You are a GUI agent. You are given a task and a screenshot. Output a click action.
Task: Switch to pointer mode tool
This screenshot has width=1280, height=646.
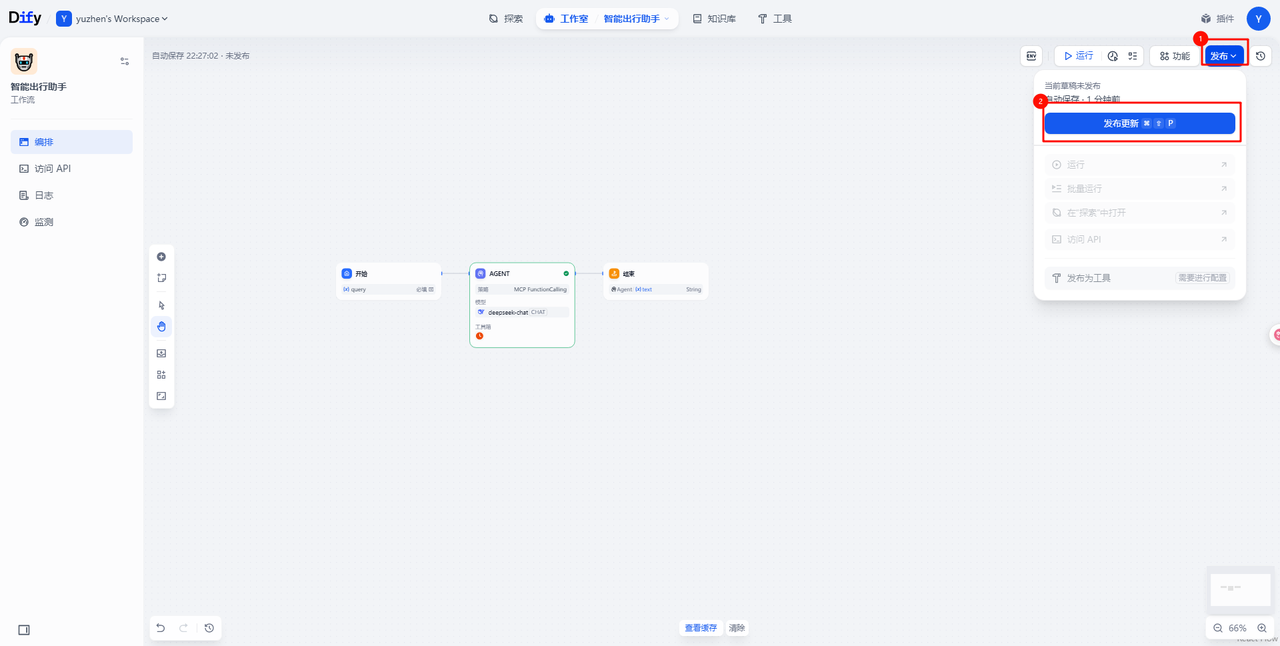pyautogui.click(x=161, y=306)
